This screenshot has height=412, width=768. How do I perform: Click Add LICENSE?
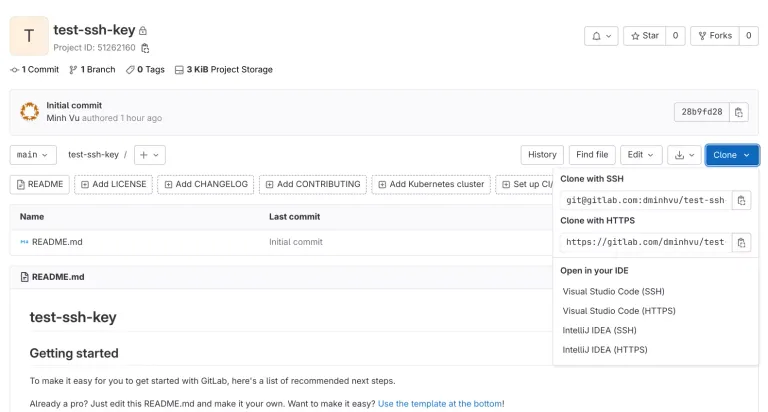[x=113, y=184]
